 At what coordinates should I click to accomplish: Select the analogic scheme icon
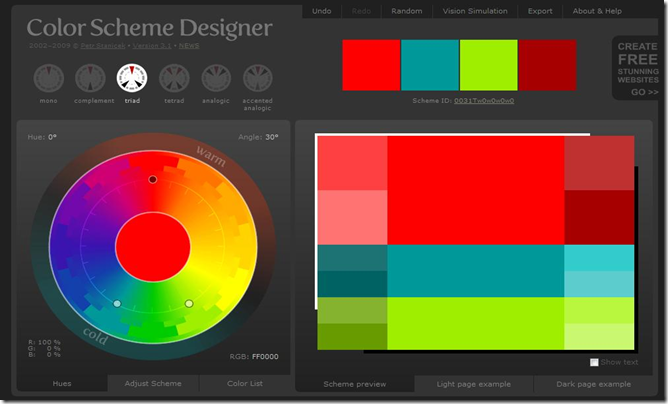click(216, 78)
